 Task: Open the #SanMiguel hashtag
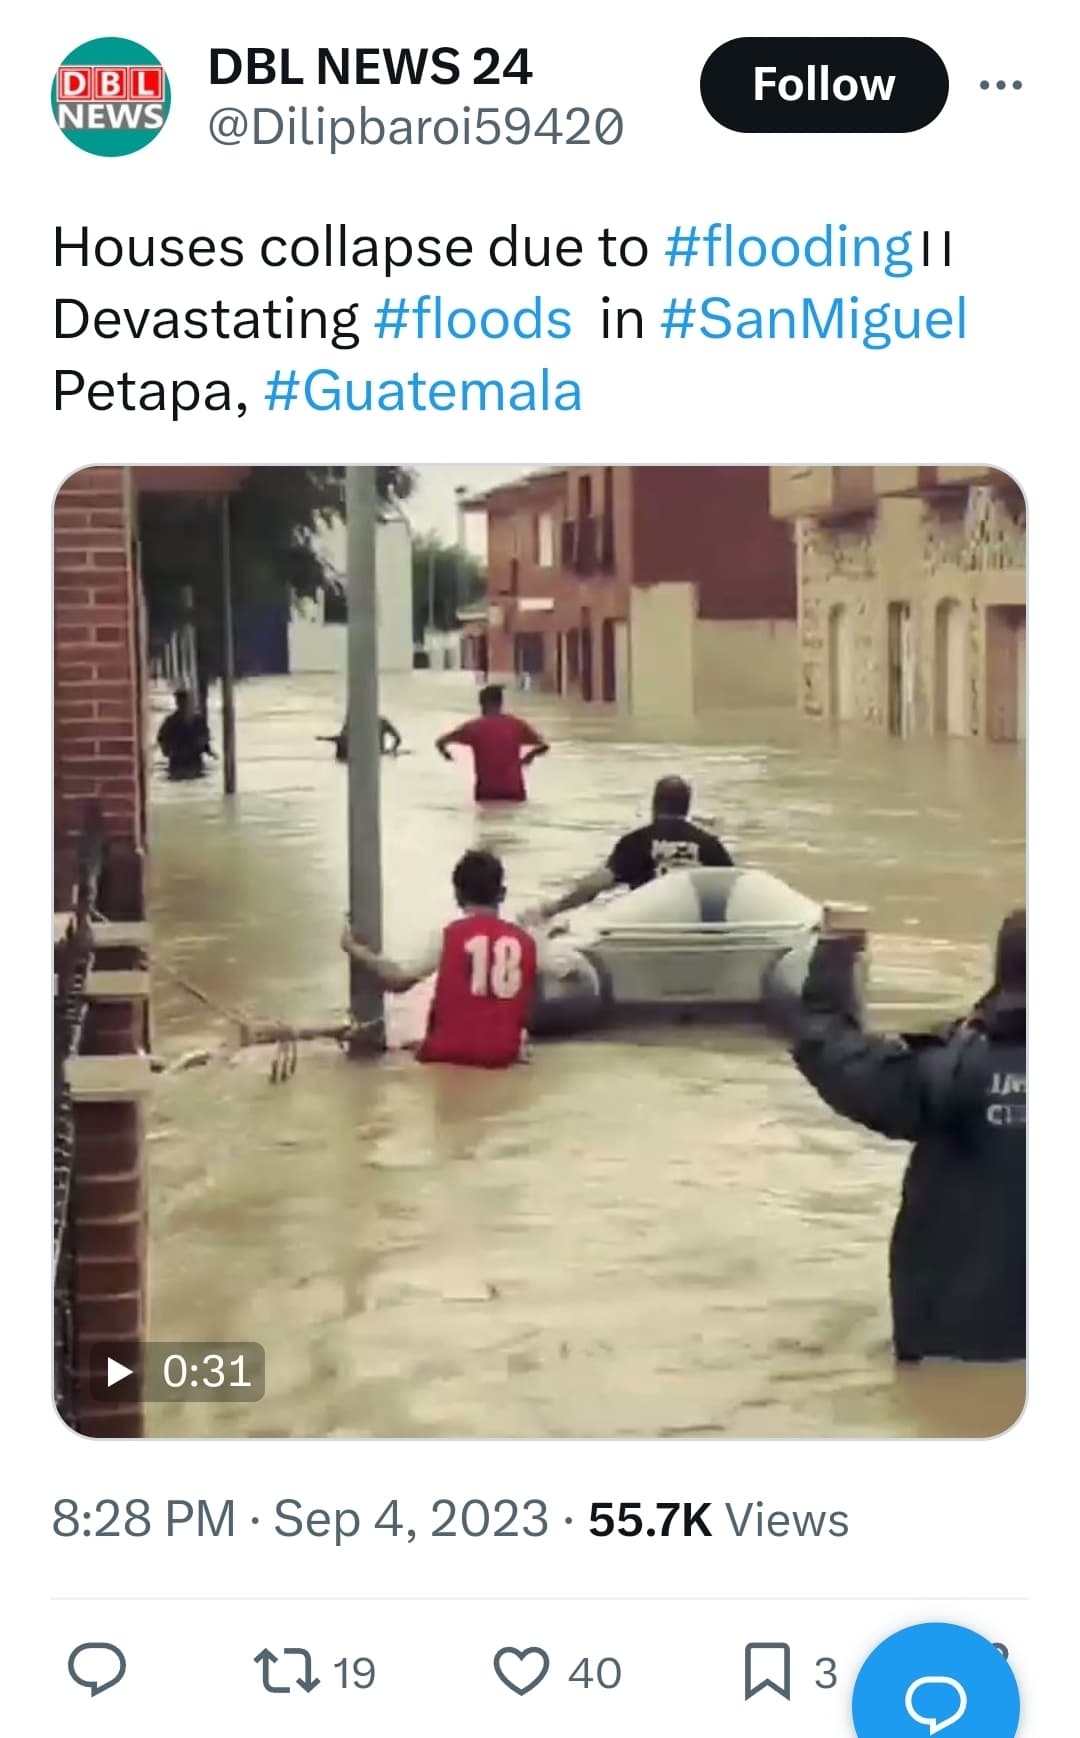coord(814,319)
